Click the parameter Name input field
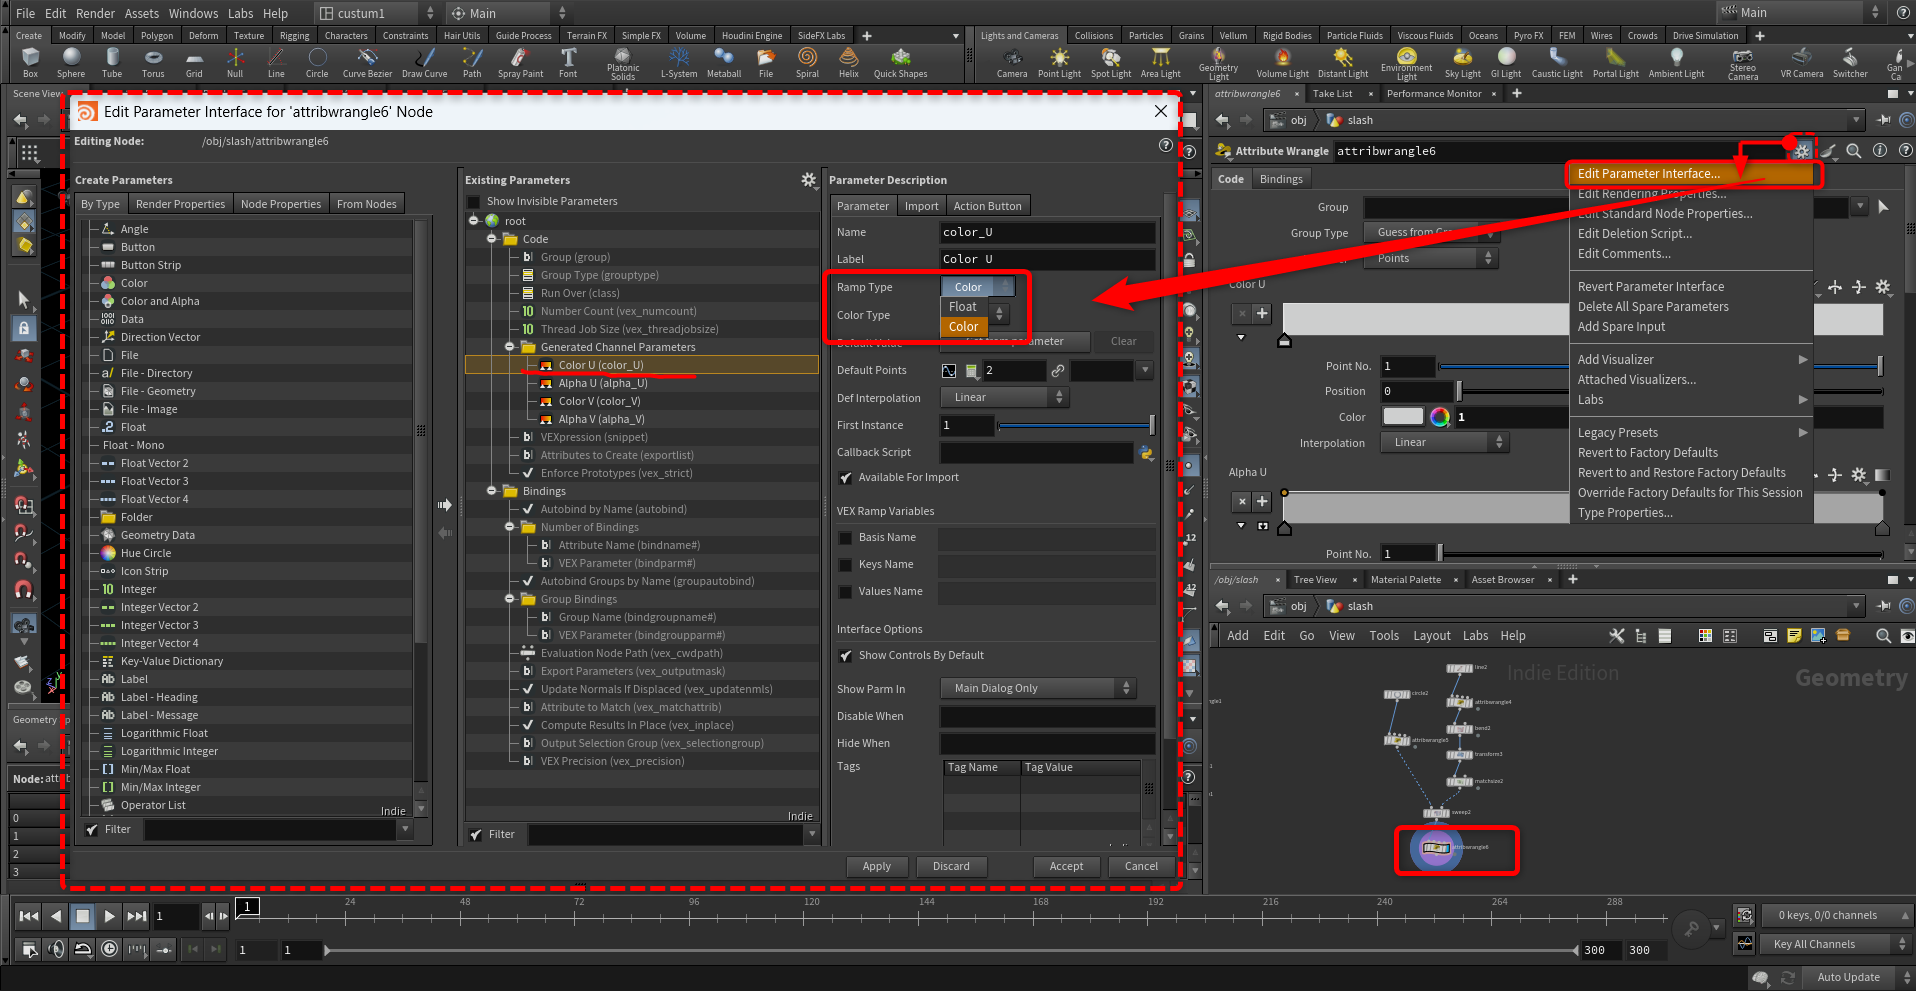Screen dimensions: 1916x991 point(1048,233)
